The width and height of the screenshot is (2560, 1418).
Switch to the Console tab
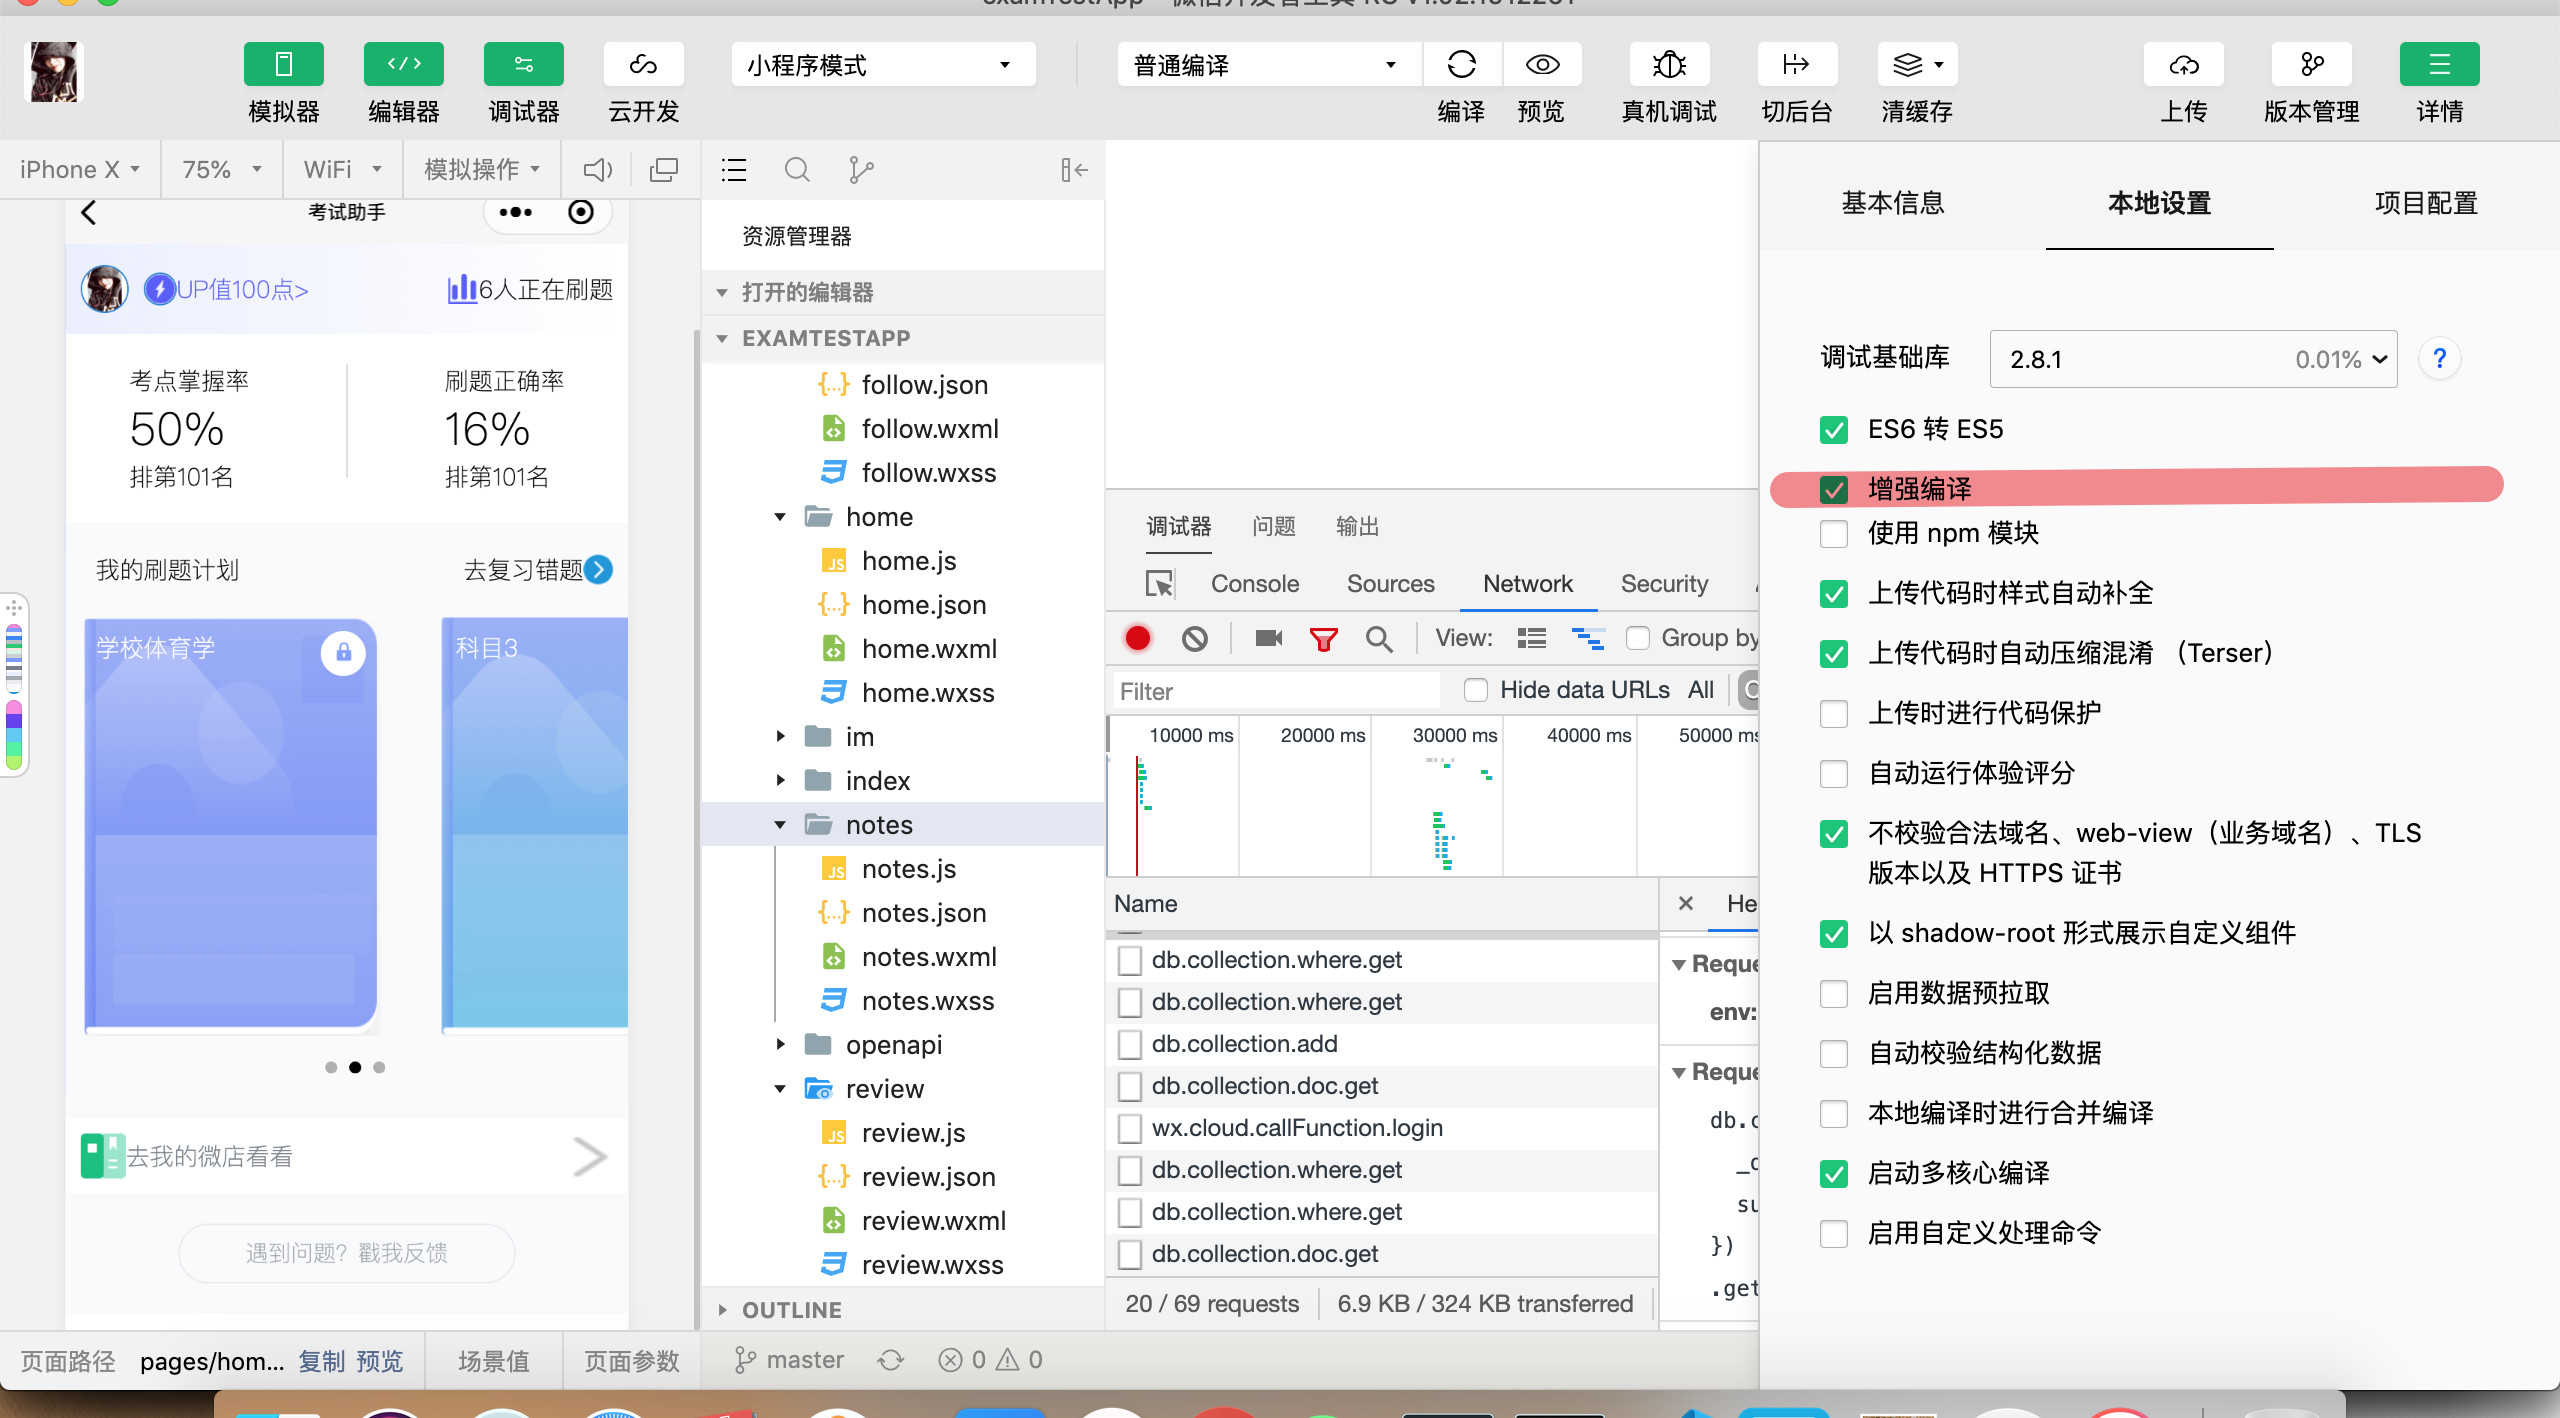click(1254, 584)
